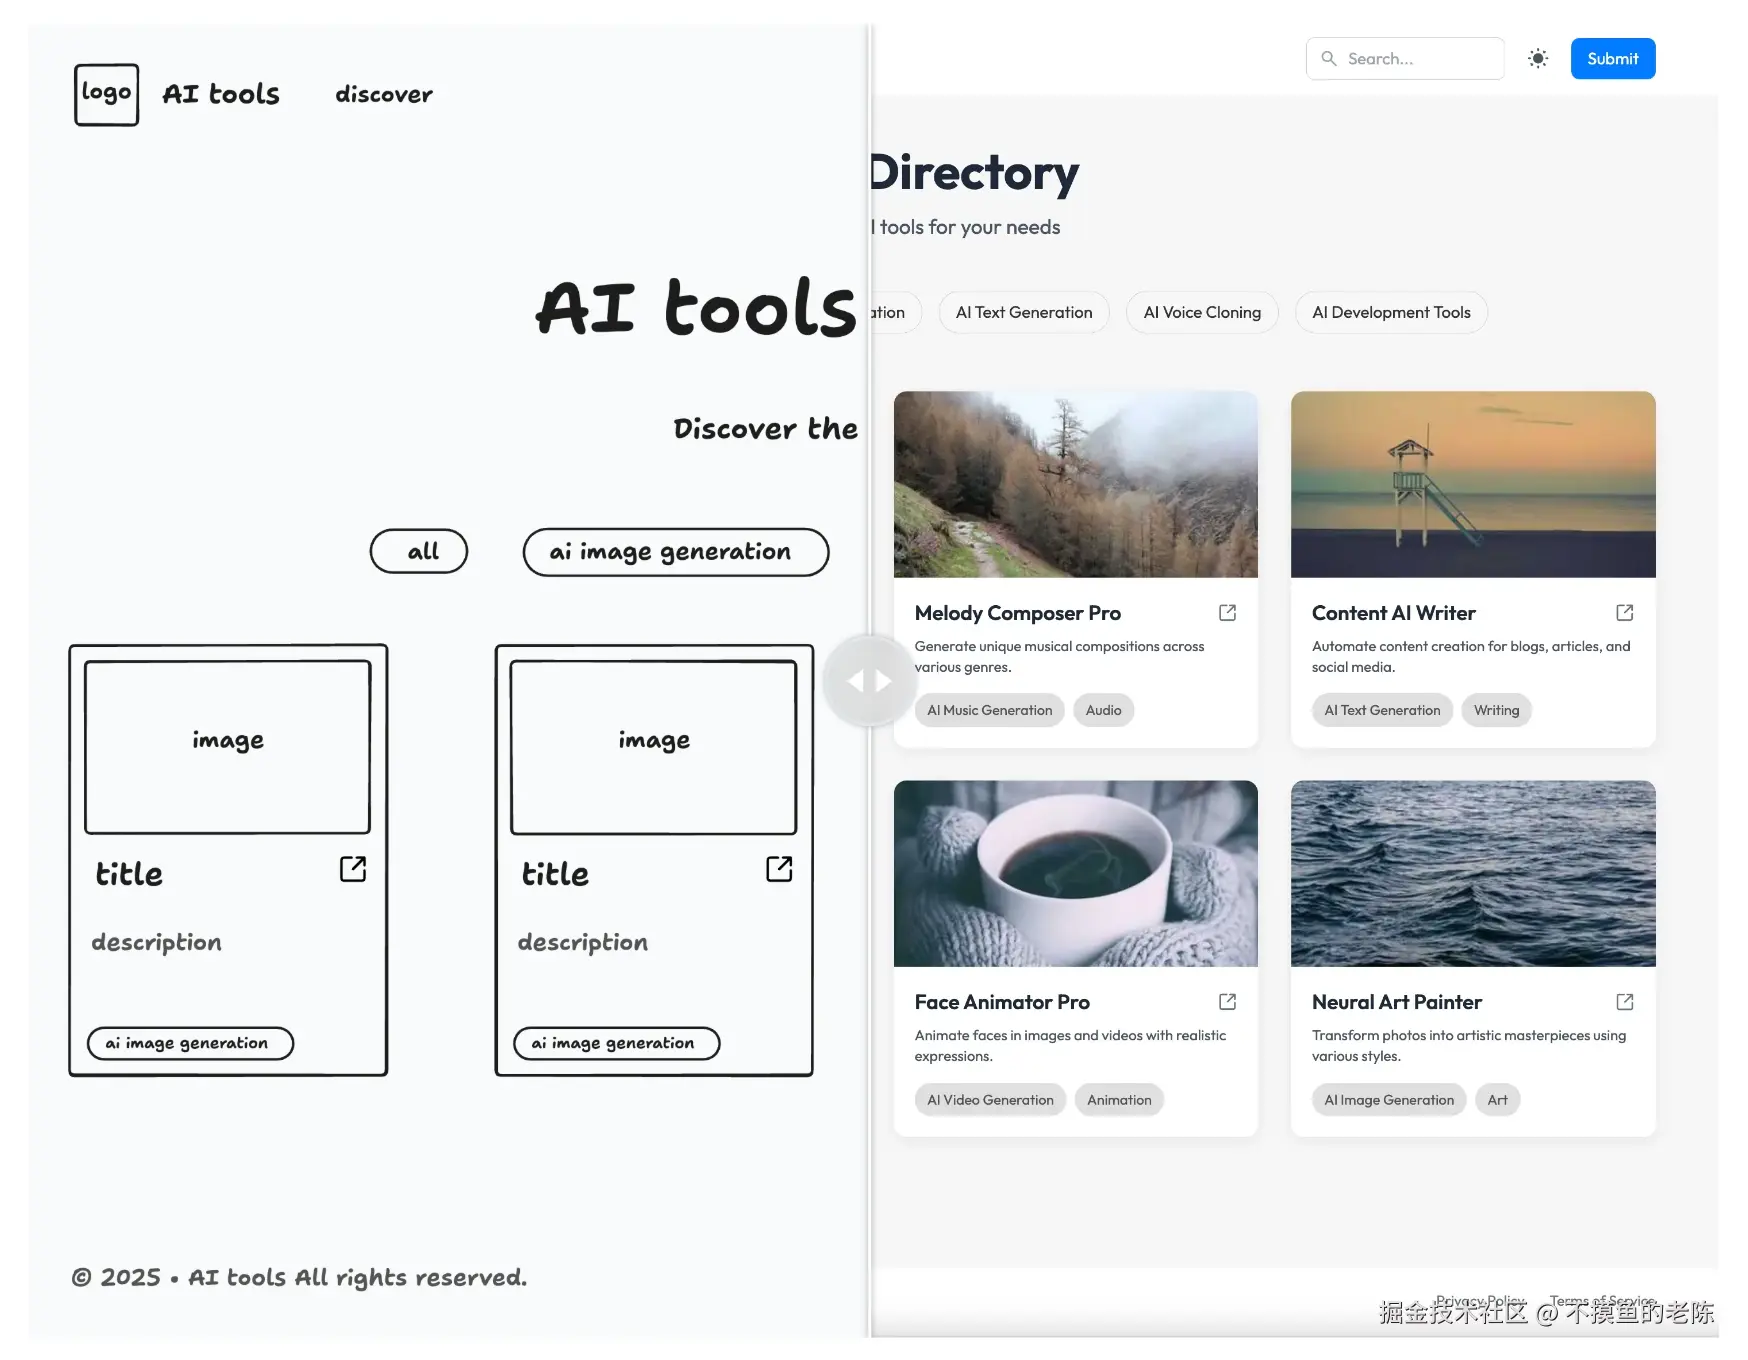The height and width of the screenshot is (1360, 1748).
Task: Click the Writing tag
Action: 1496,710
